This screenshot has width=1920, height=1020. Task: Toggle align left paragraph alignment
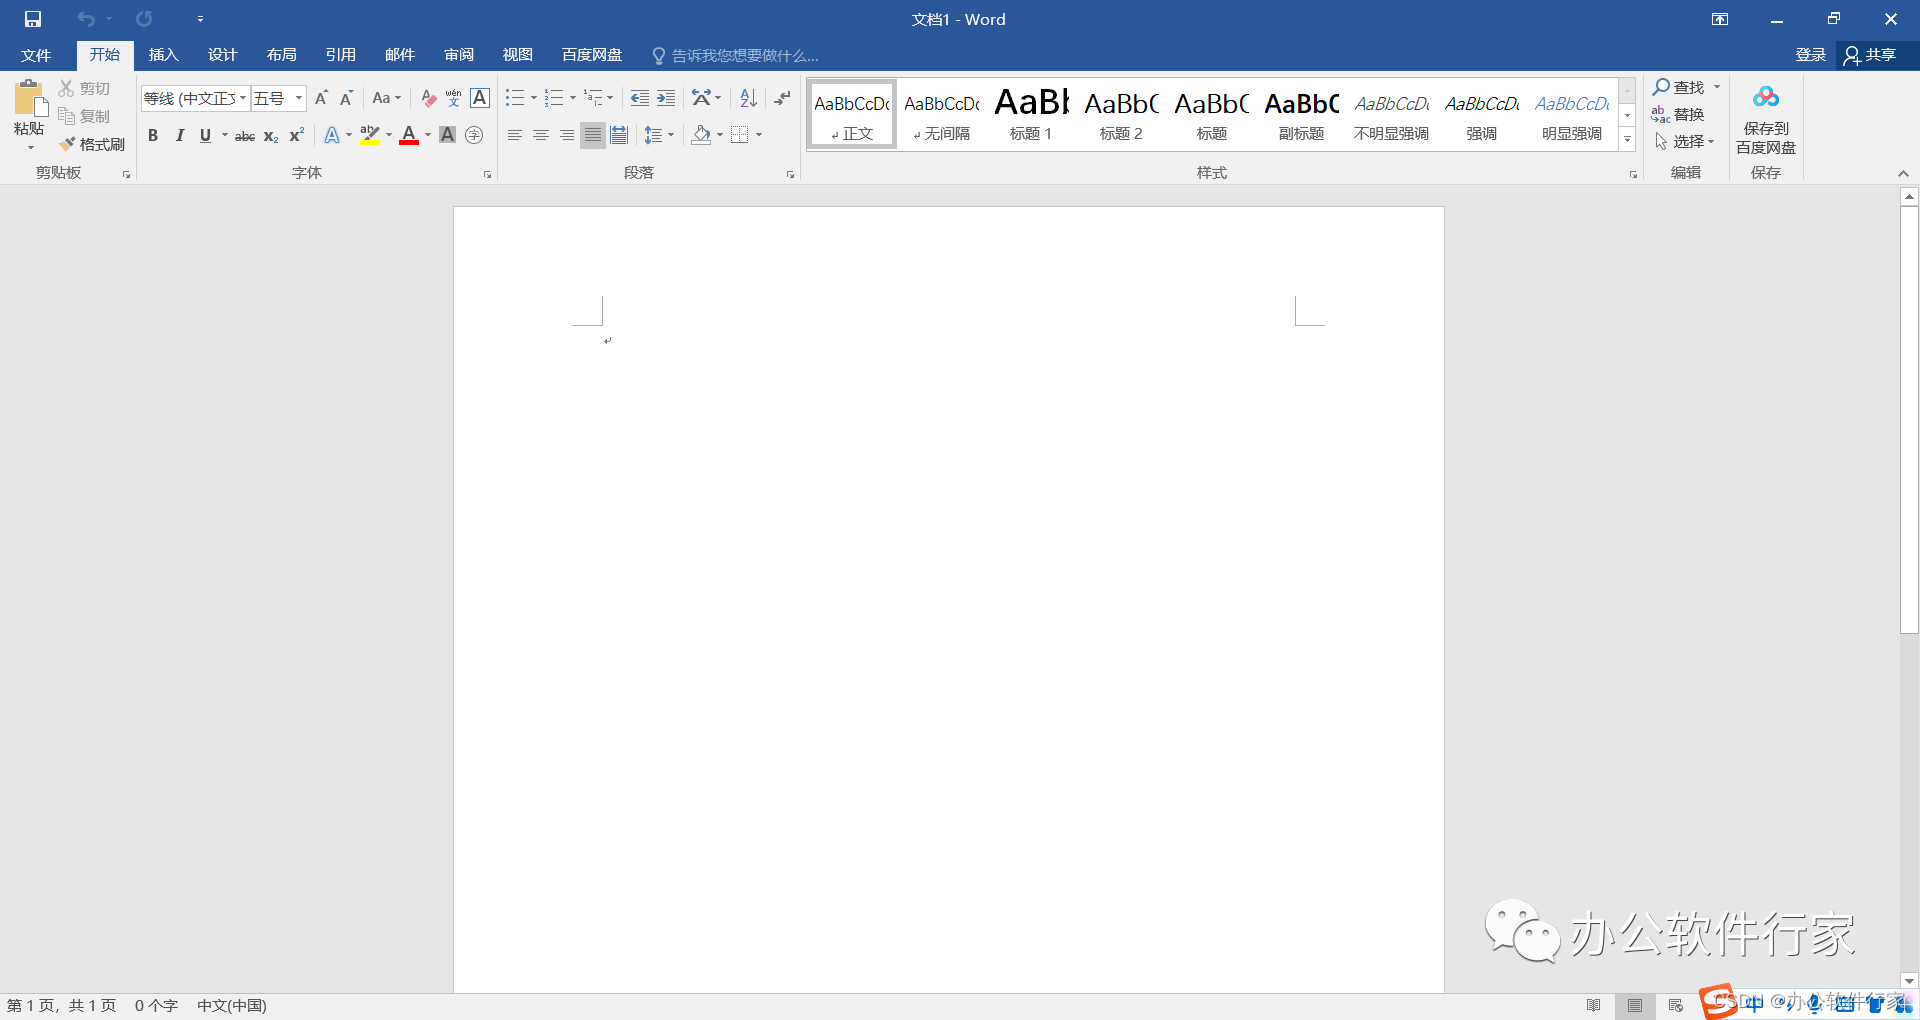point(515,135)
